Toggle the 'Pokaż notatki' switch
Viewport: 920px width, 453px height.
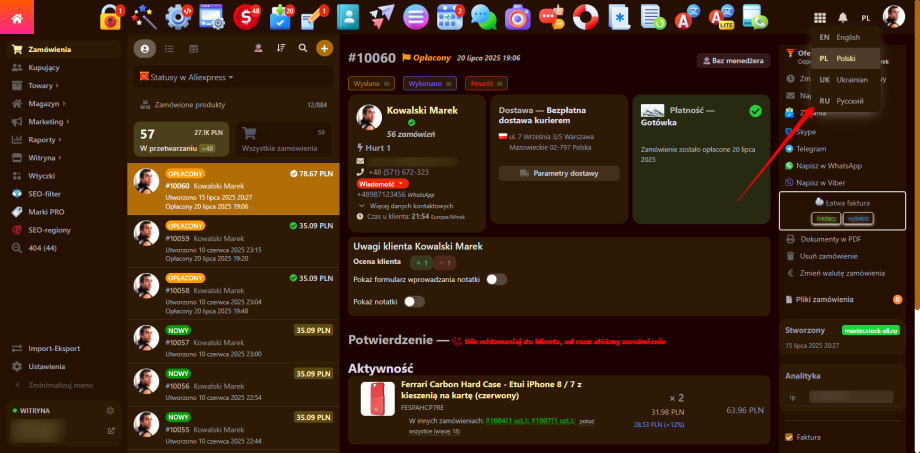click(x=414, y=302)
